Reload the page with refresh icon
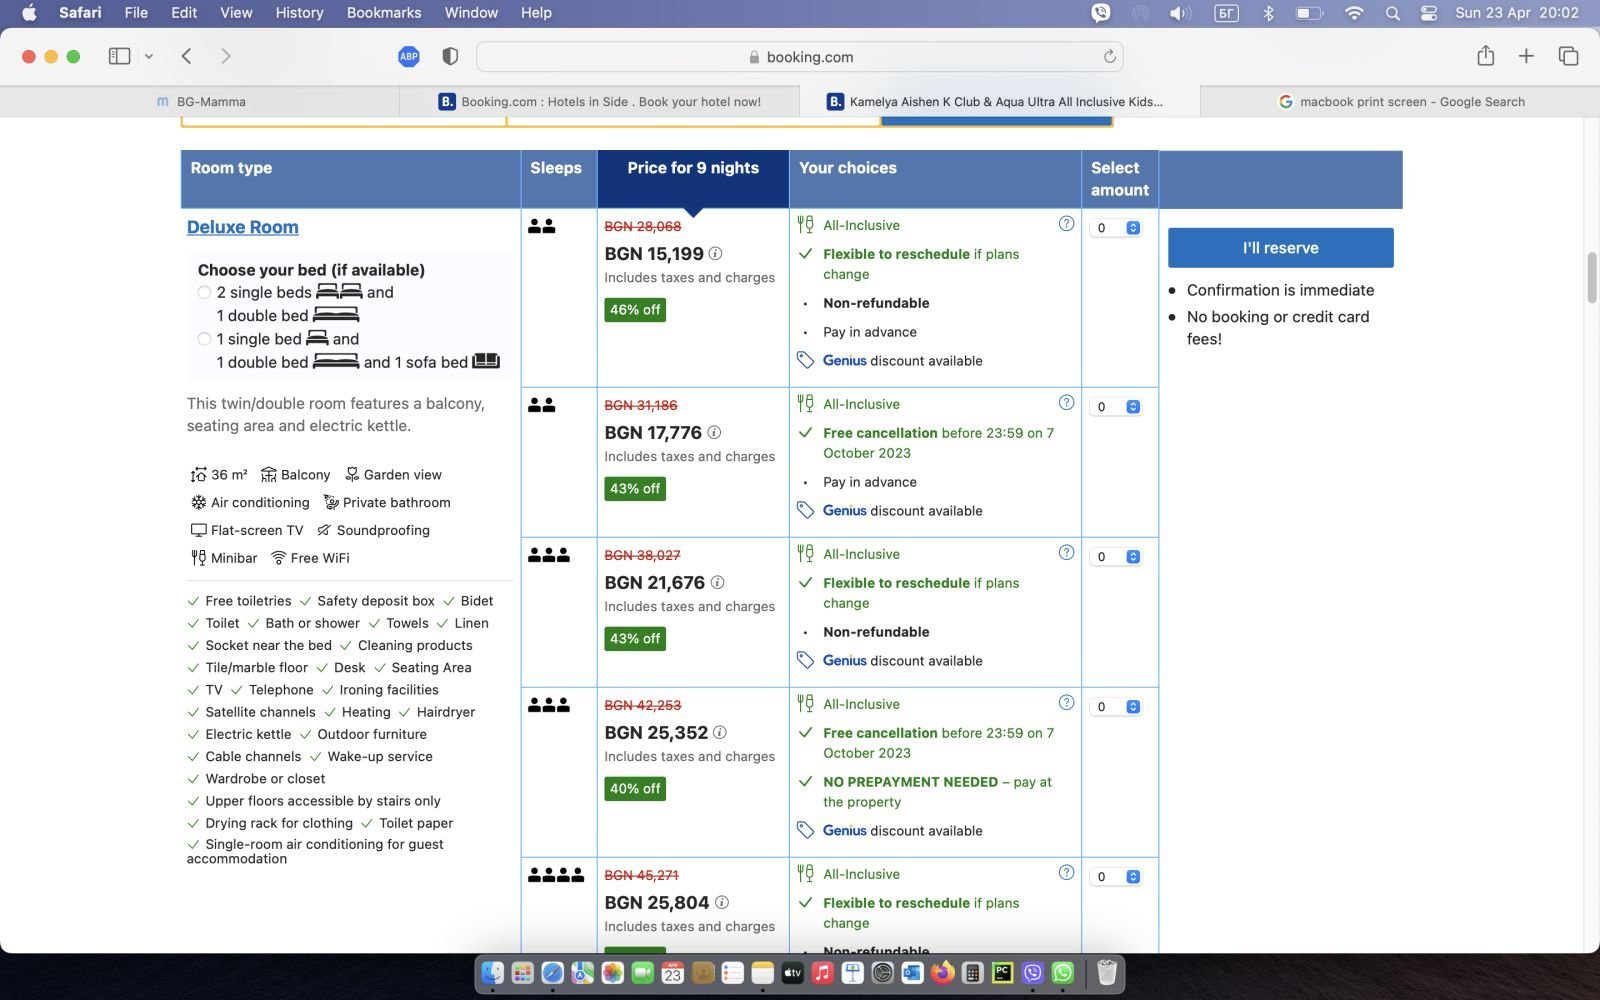 (x=1109, y=57)
